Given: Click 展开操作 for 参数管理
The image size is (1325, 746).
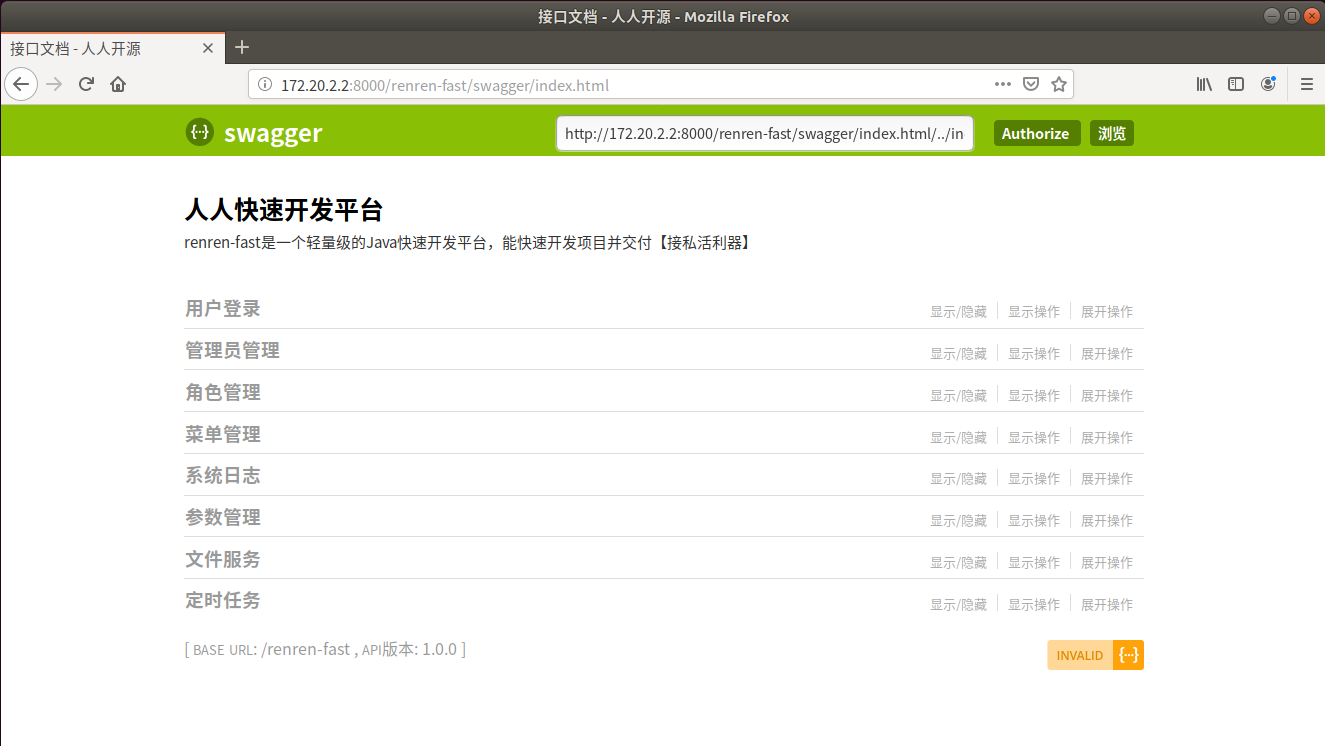Looking at the screenshot, I should [x=1107, y=521].
